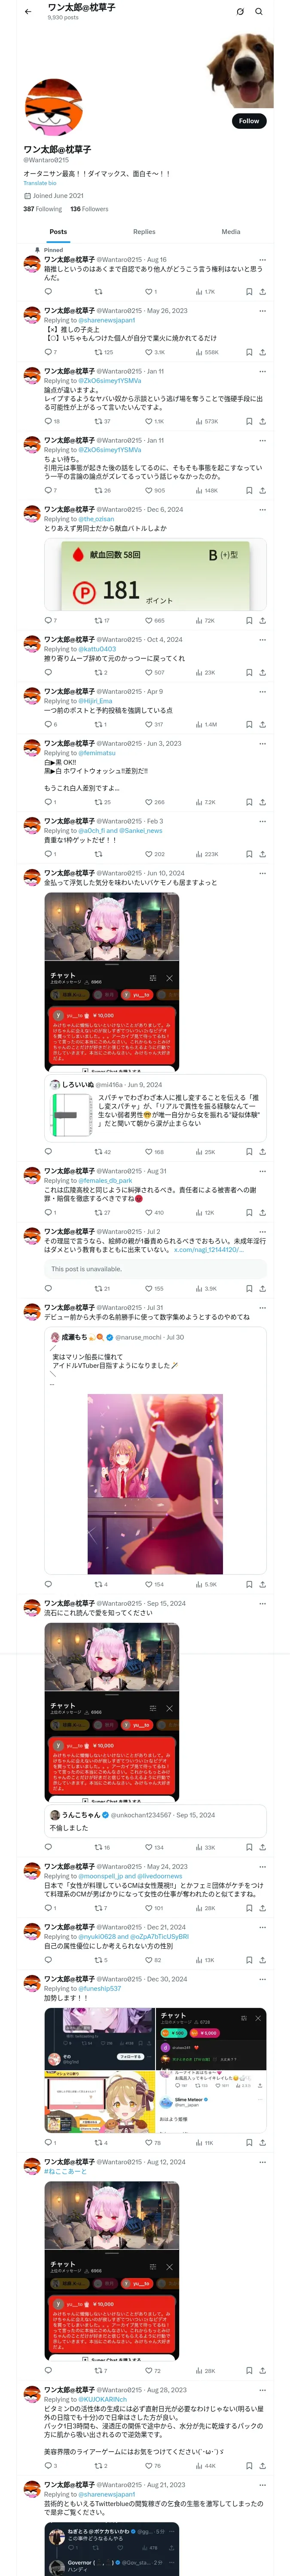The image size is (290, 2576).
Task: Open Translate bio link
Action: coord(40,183)
